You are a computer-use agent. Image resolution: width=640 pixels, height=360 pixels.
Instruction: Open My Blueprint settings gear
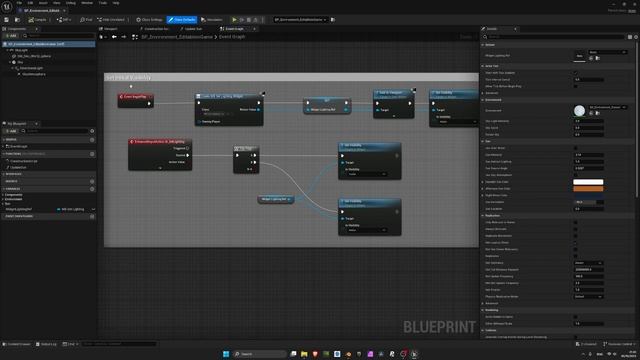(x=92, y=131)
